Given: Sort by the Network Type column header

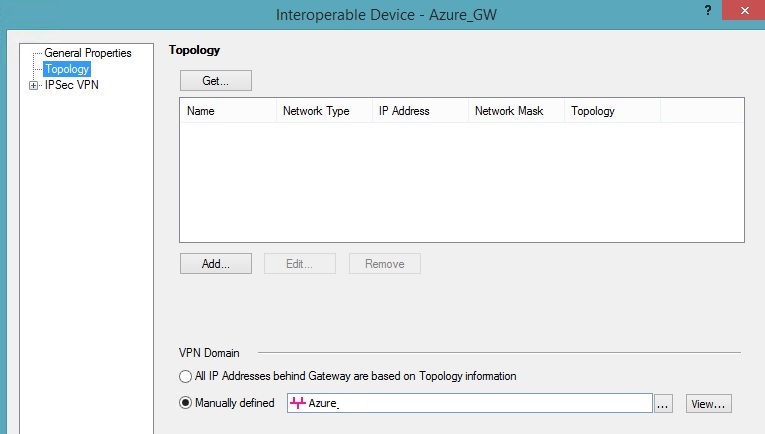Looking at the screenshot, I should tap(324, 111).
